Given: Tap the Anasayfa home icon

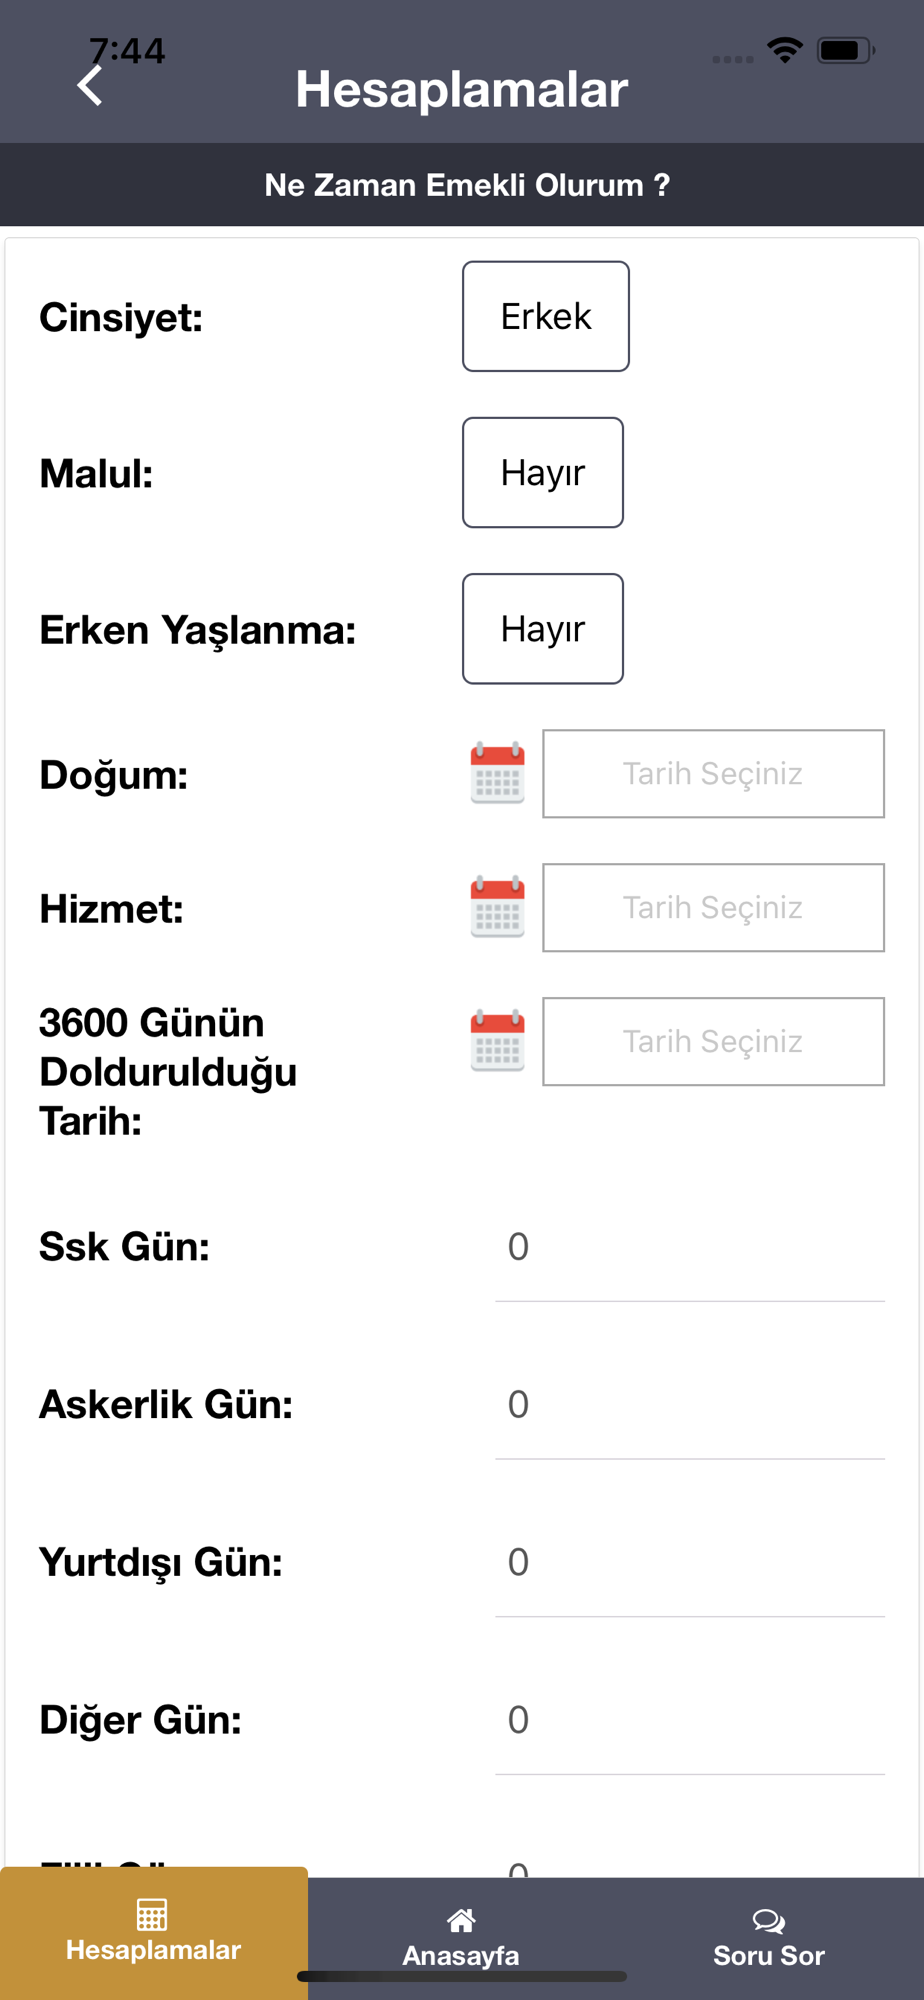Looking at the screenshot, I should pos(461,1920).
